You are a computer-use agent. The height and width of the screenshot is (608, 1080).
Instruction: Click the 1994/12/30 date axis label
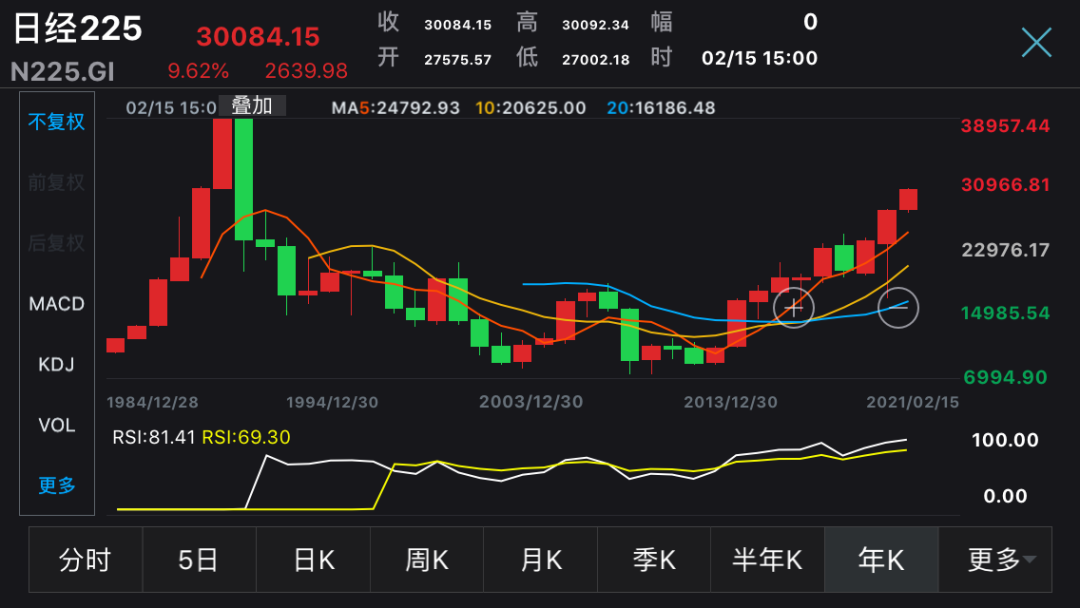[x=332, y=402]
